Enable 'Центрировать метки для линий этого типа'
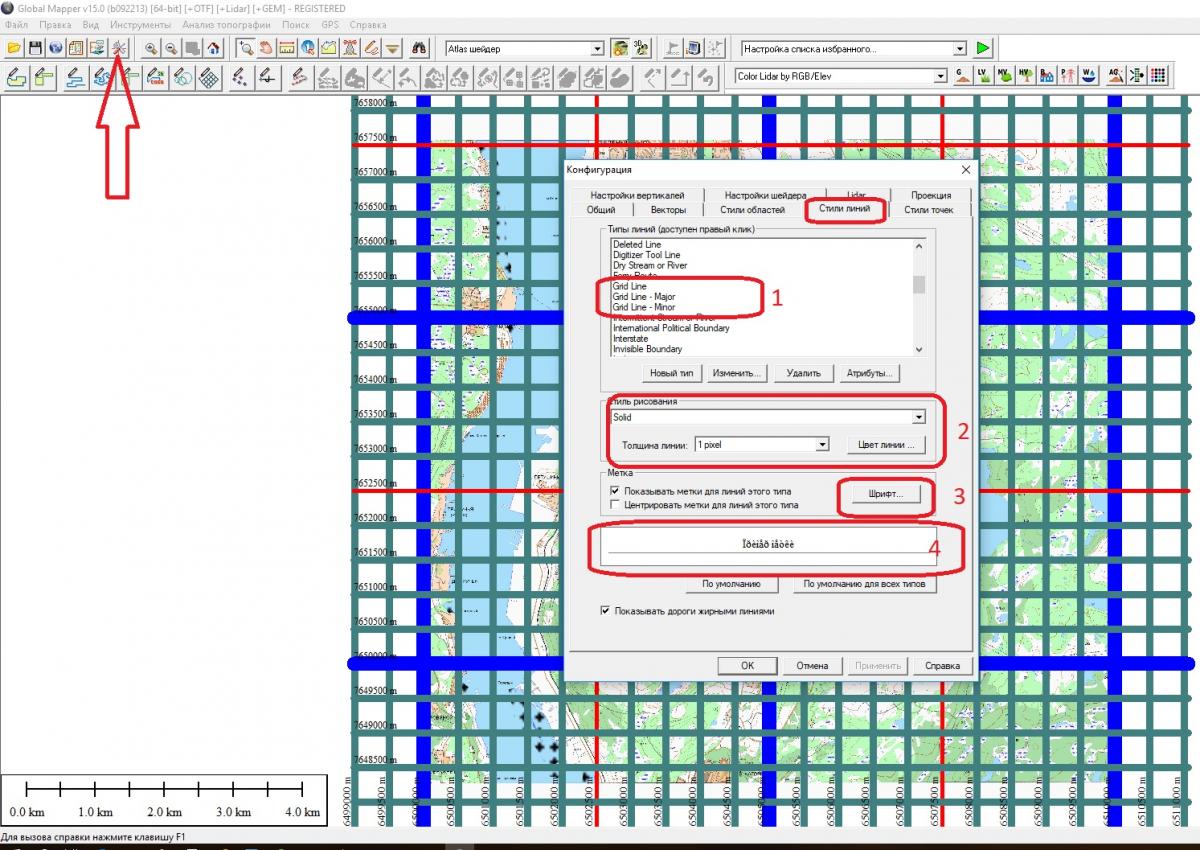This screenshot has height=850, width=1200. click(x=615, y=505)
